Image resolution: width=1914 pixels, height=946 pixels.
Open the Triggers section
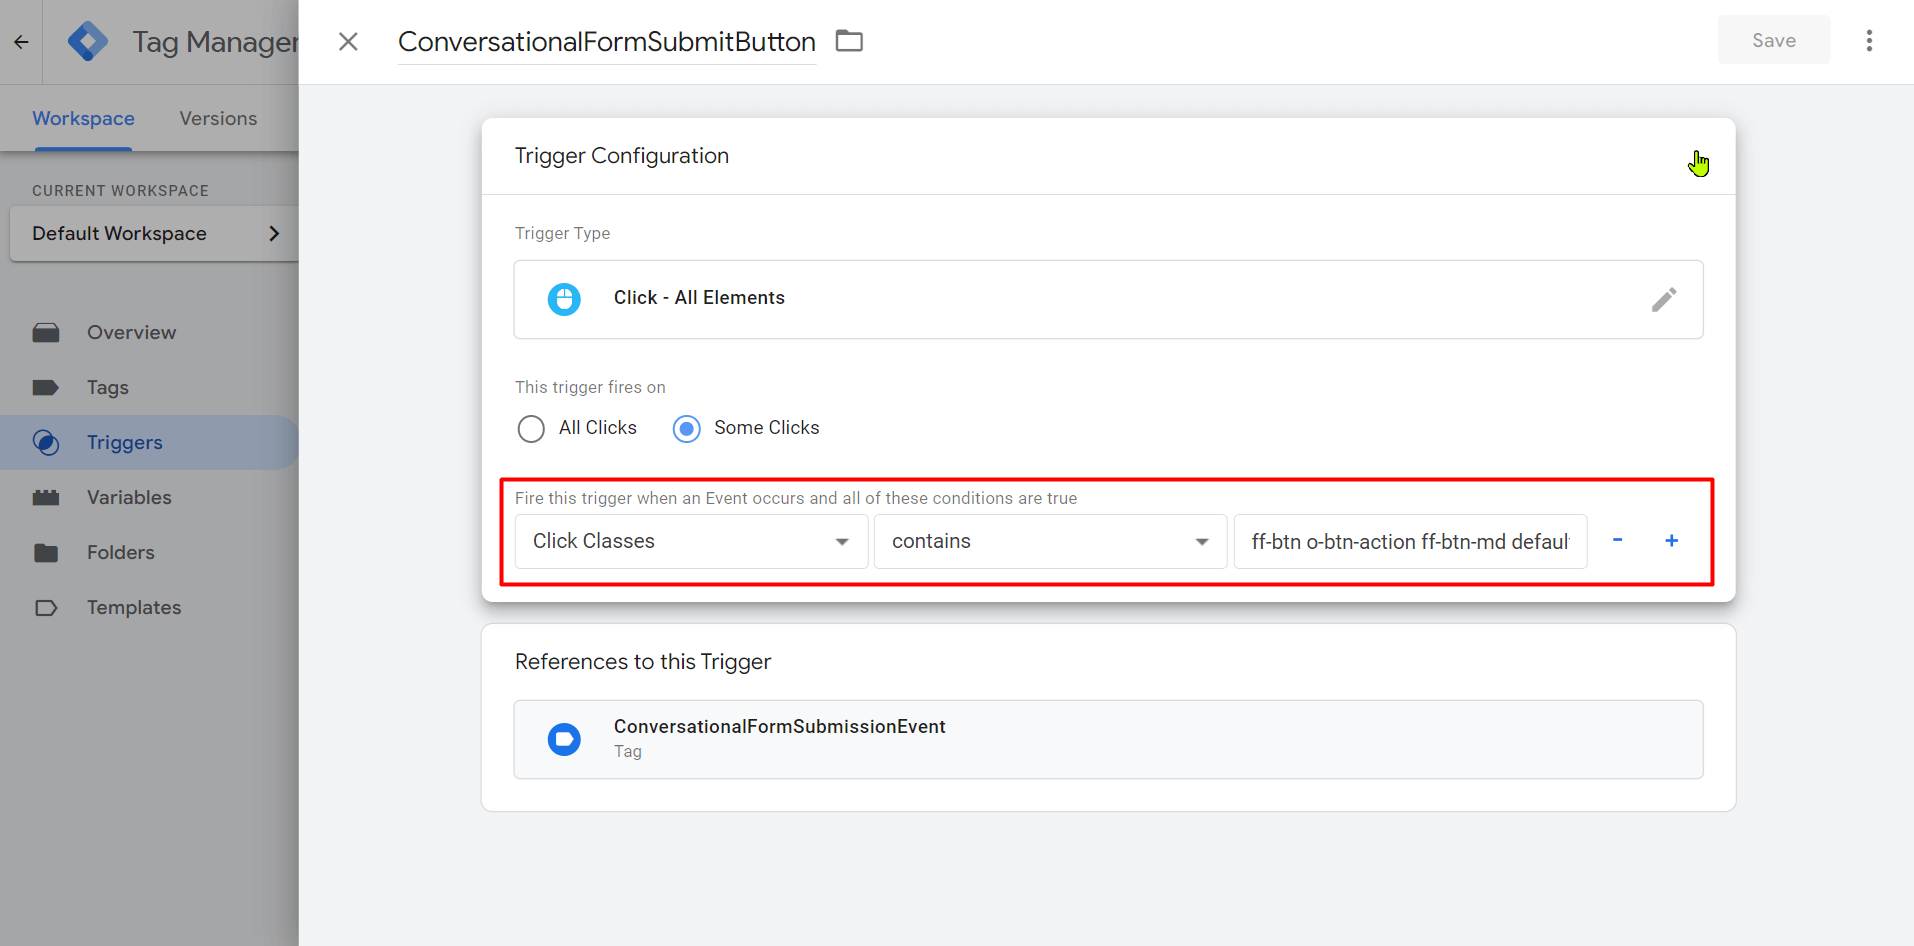[124, 442]
